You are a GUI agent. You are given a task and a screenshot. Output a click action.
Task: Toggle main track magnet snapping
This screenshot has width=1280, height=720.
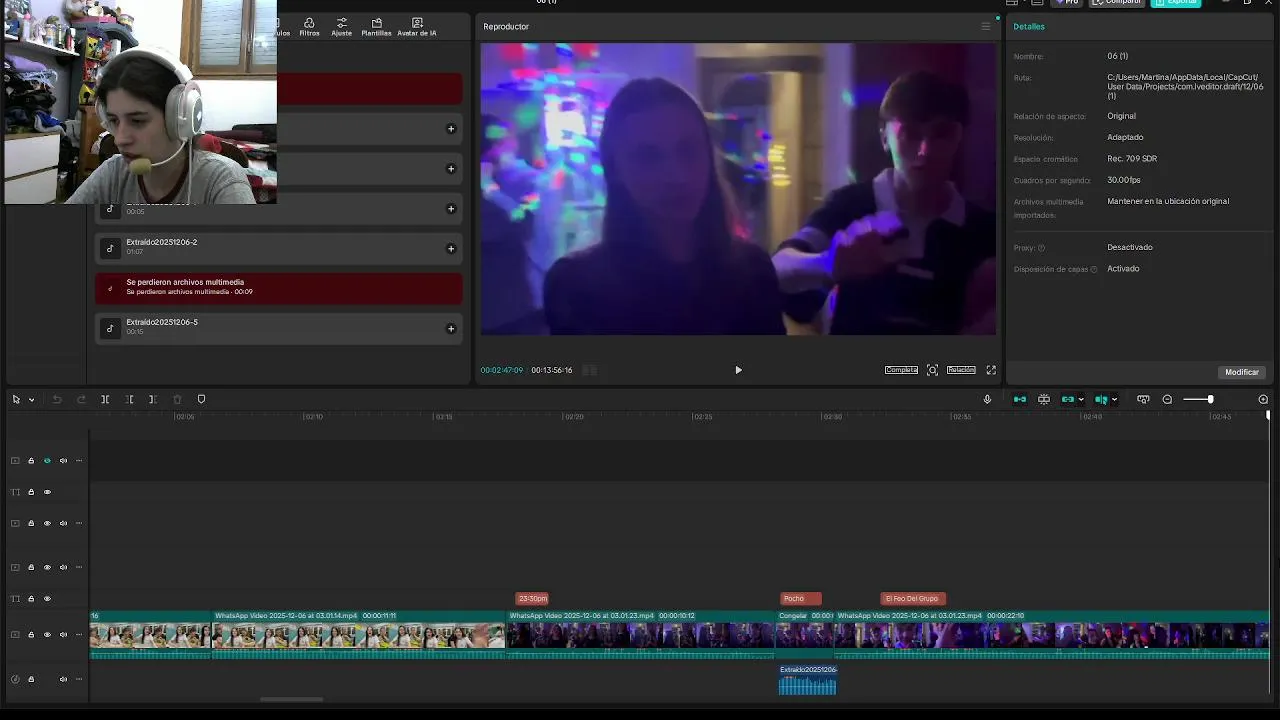pos(1020,399)
